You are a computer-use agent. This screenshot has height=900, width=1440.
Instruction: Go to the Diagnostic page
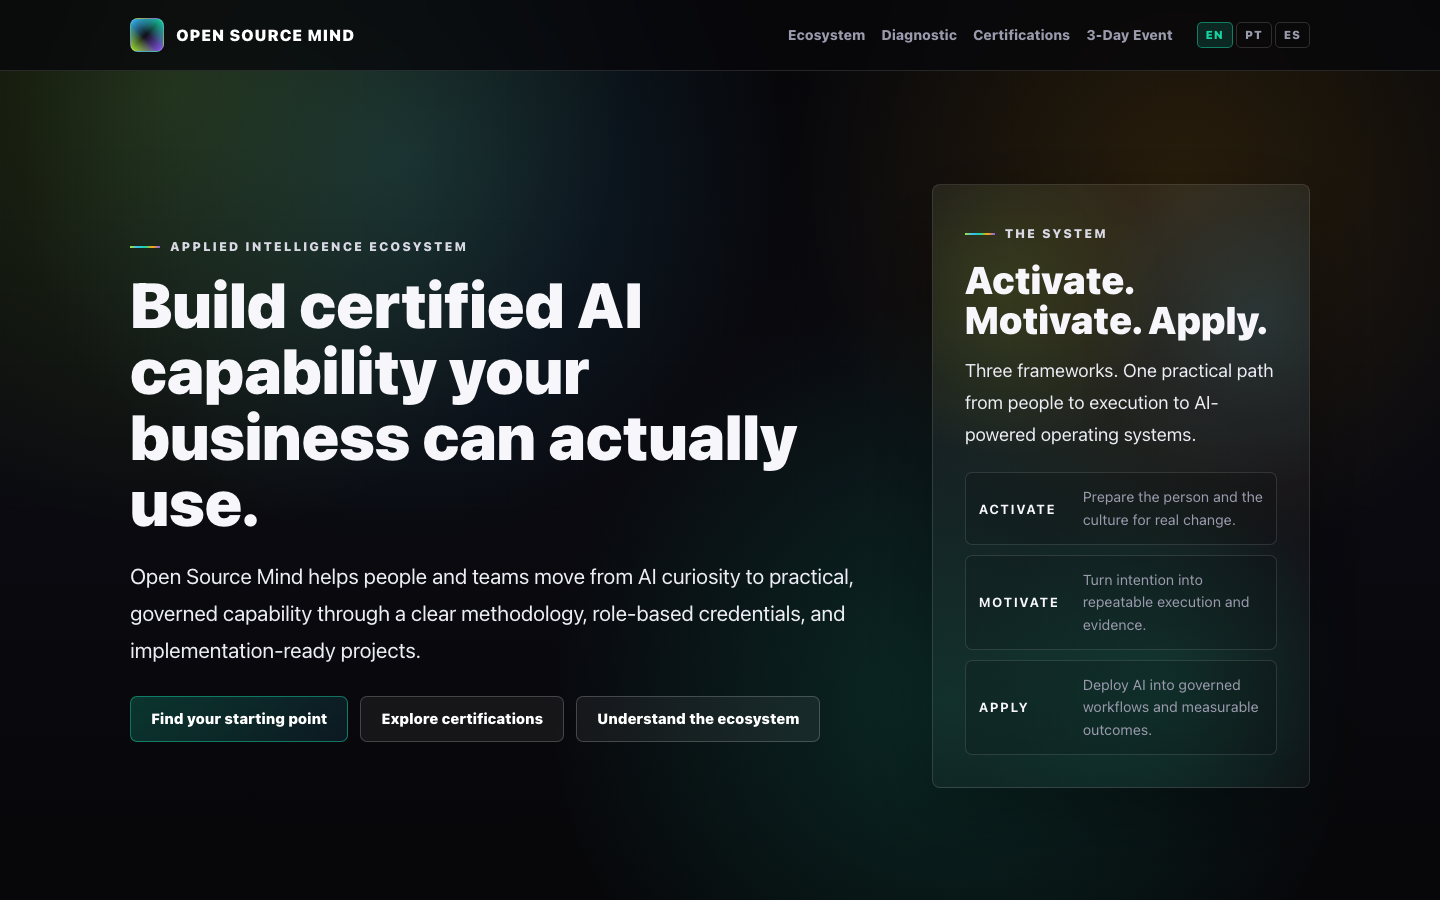coord(919,35)
